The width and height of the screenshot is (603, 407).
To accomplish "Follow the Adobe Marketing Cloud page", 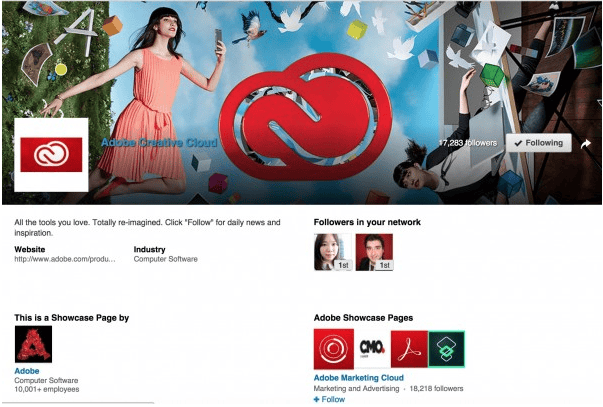I will pos(330,400).
